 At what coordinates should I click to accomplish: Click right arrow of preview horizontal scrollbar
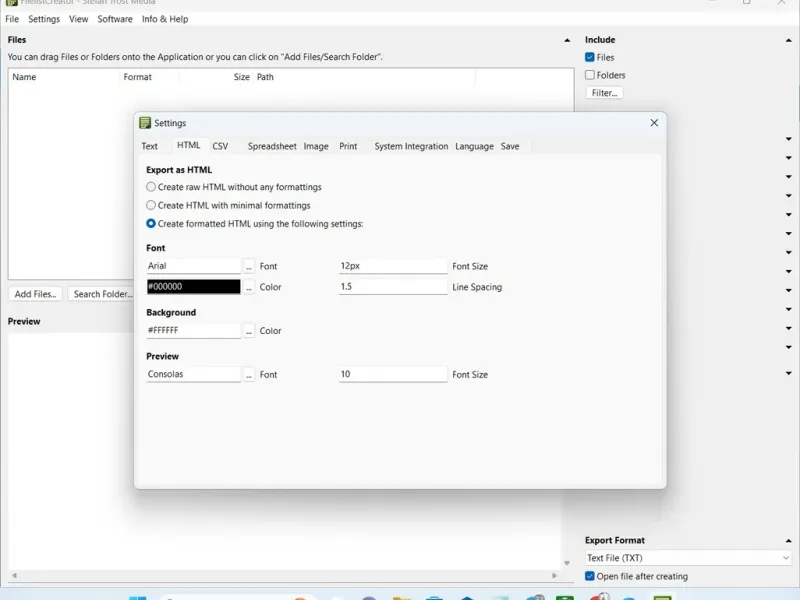click(555, 576)
